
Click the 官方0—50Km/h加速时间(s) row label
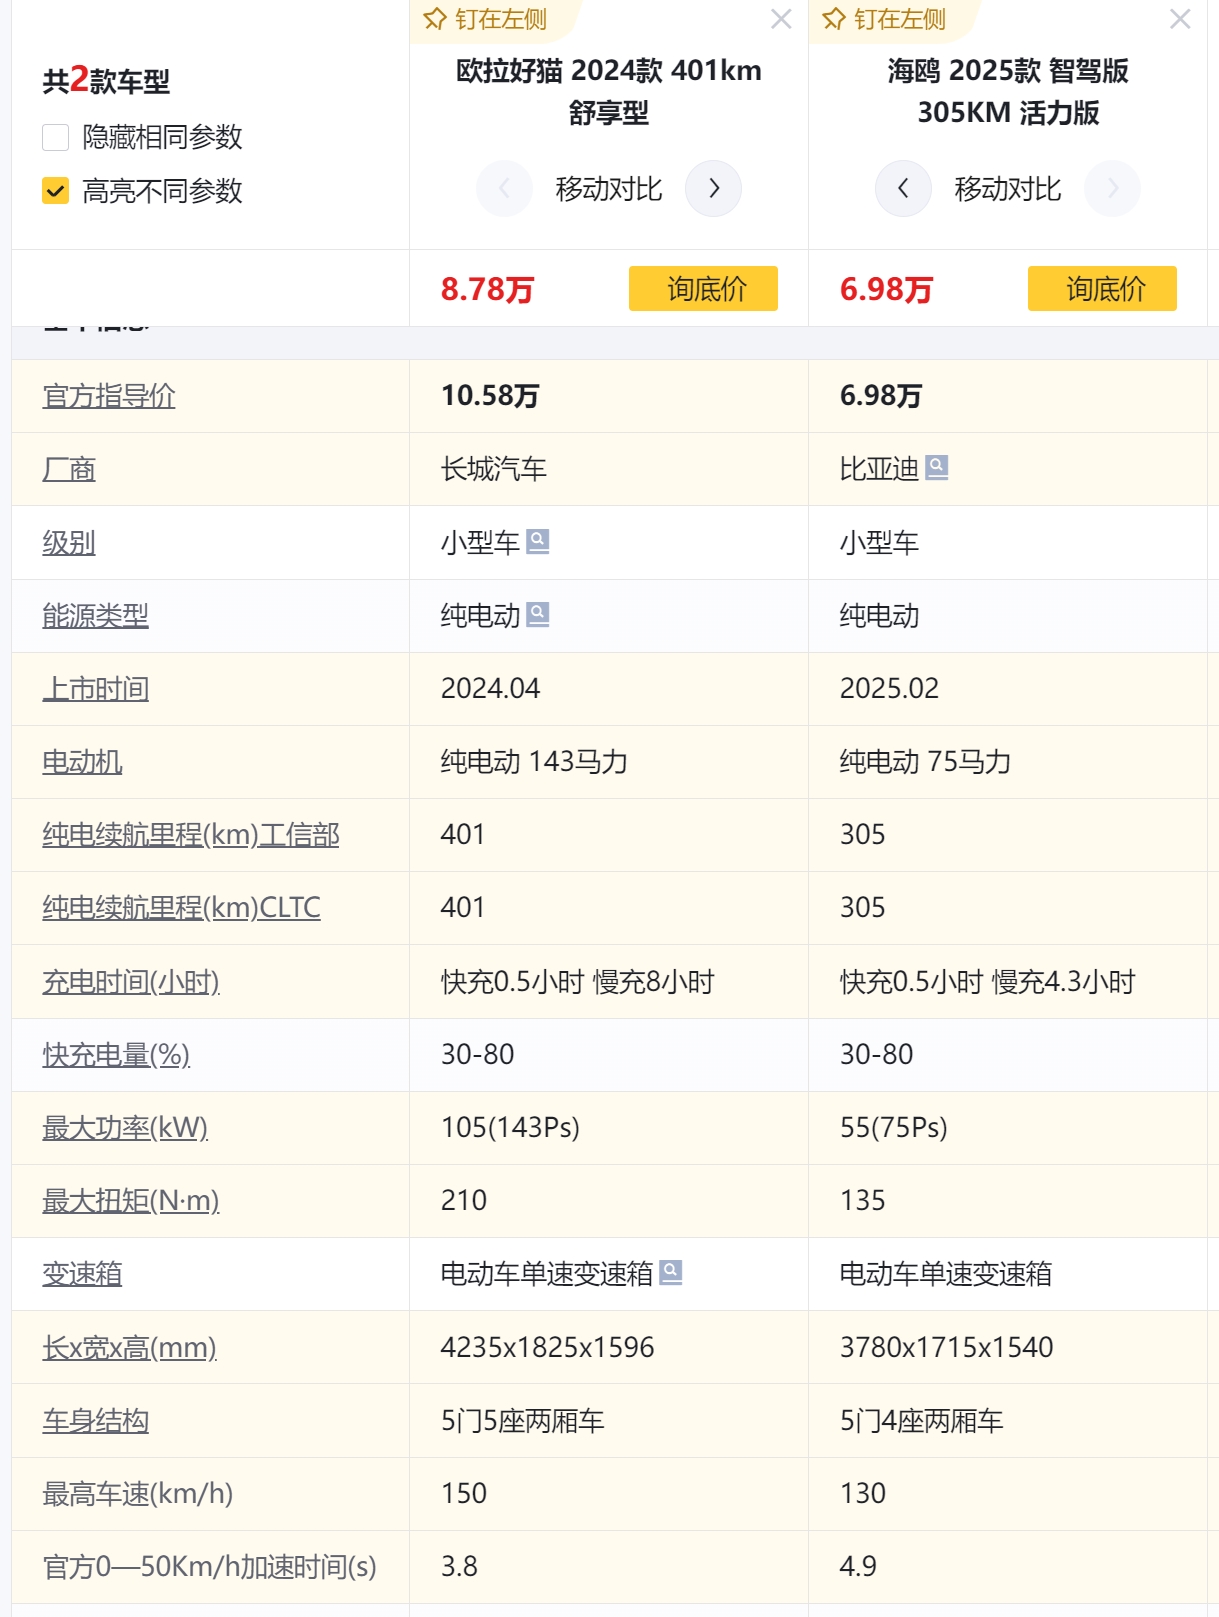point(209,1567)
